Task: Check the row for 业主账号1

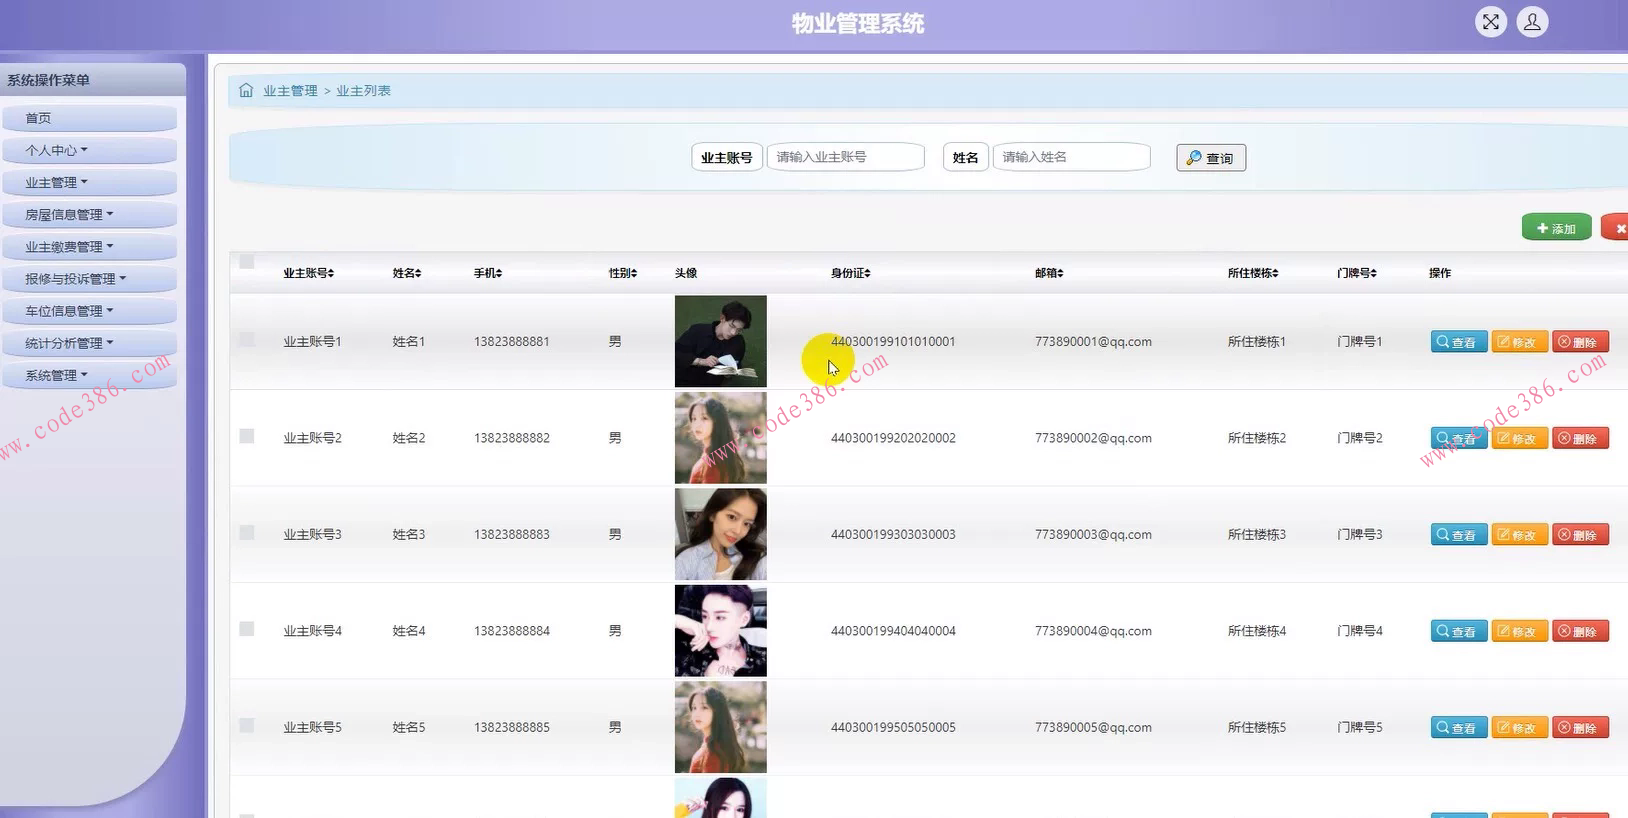Action: (x=247, y=340)
